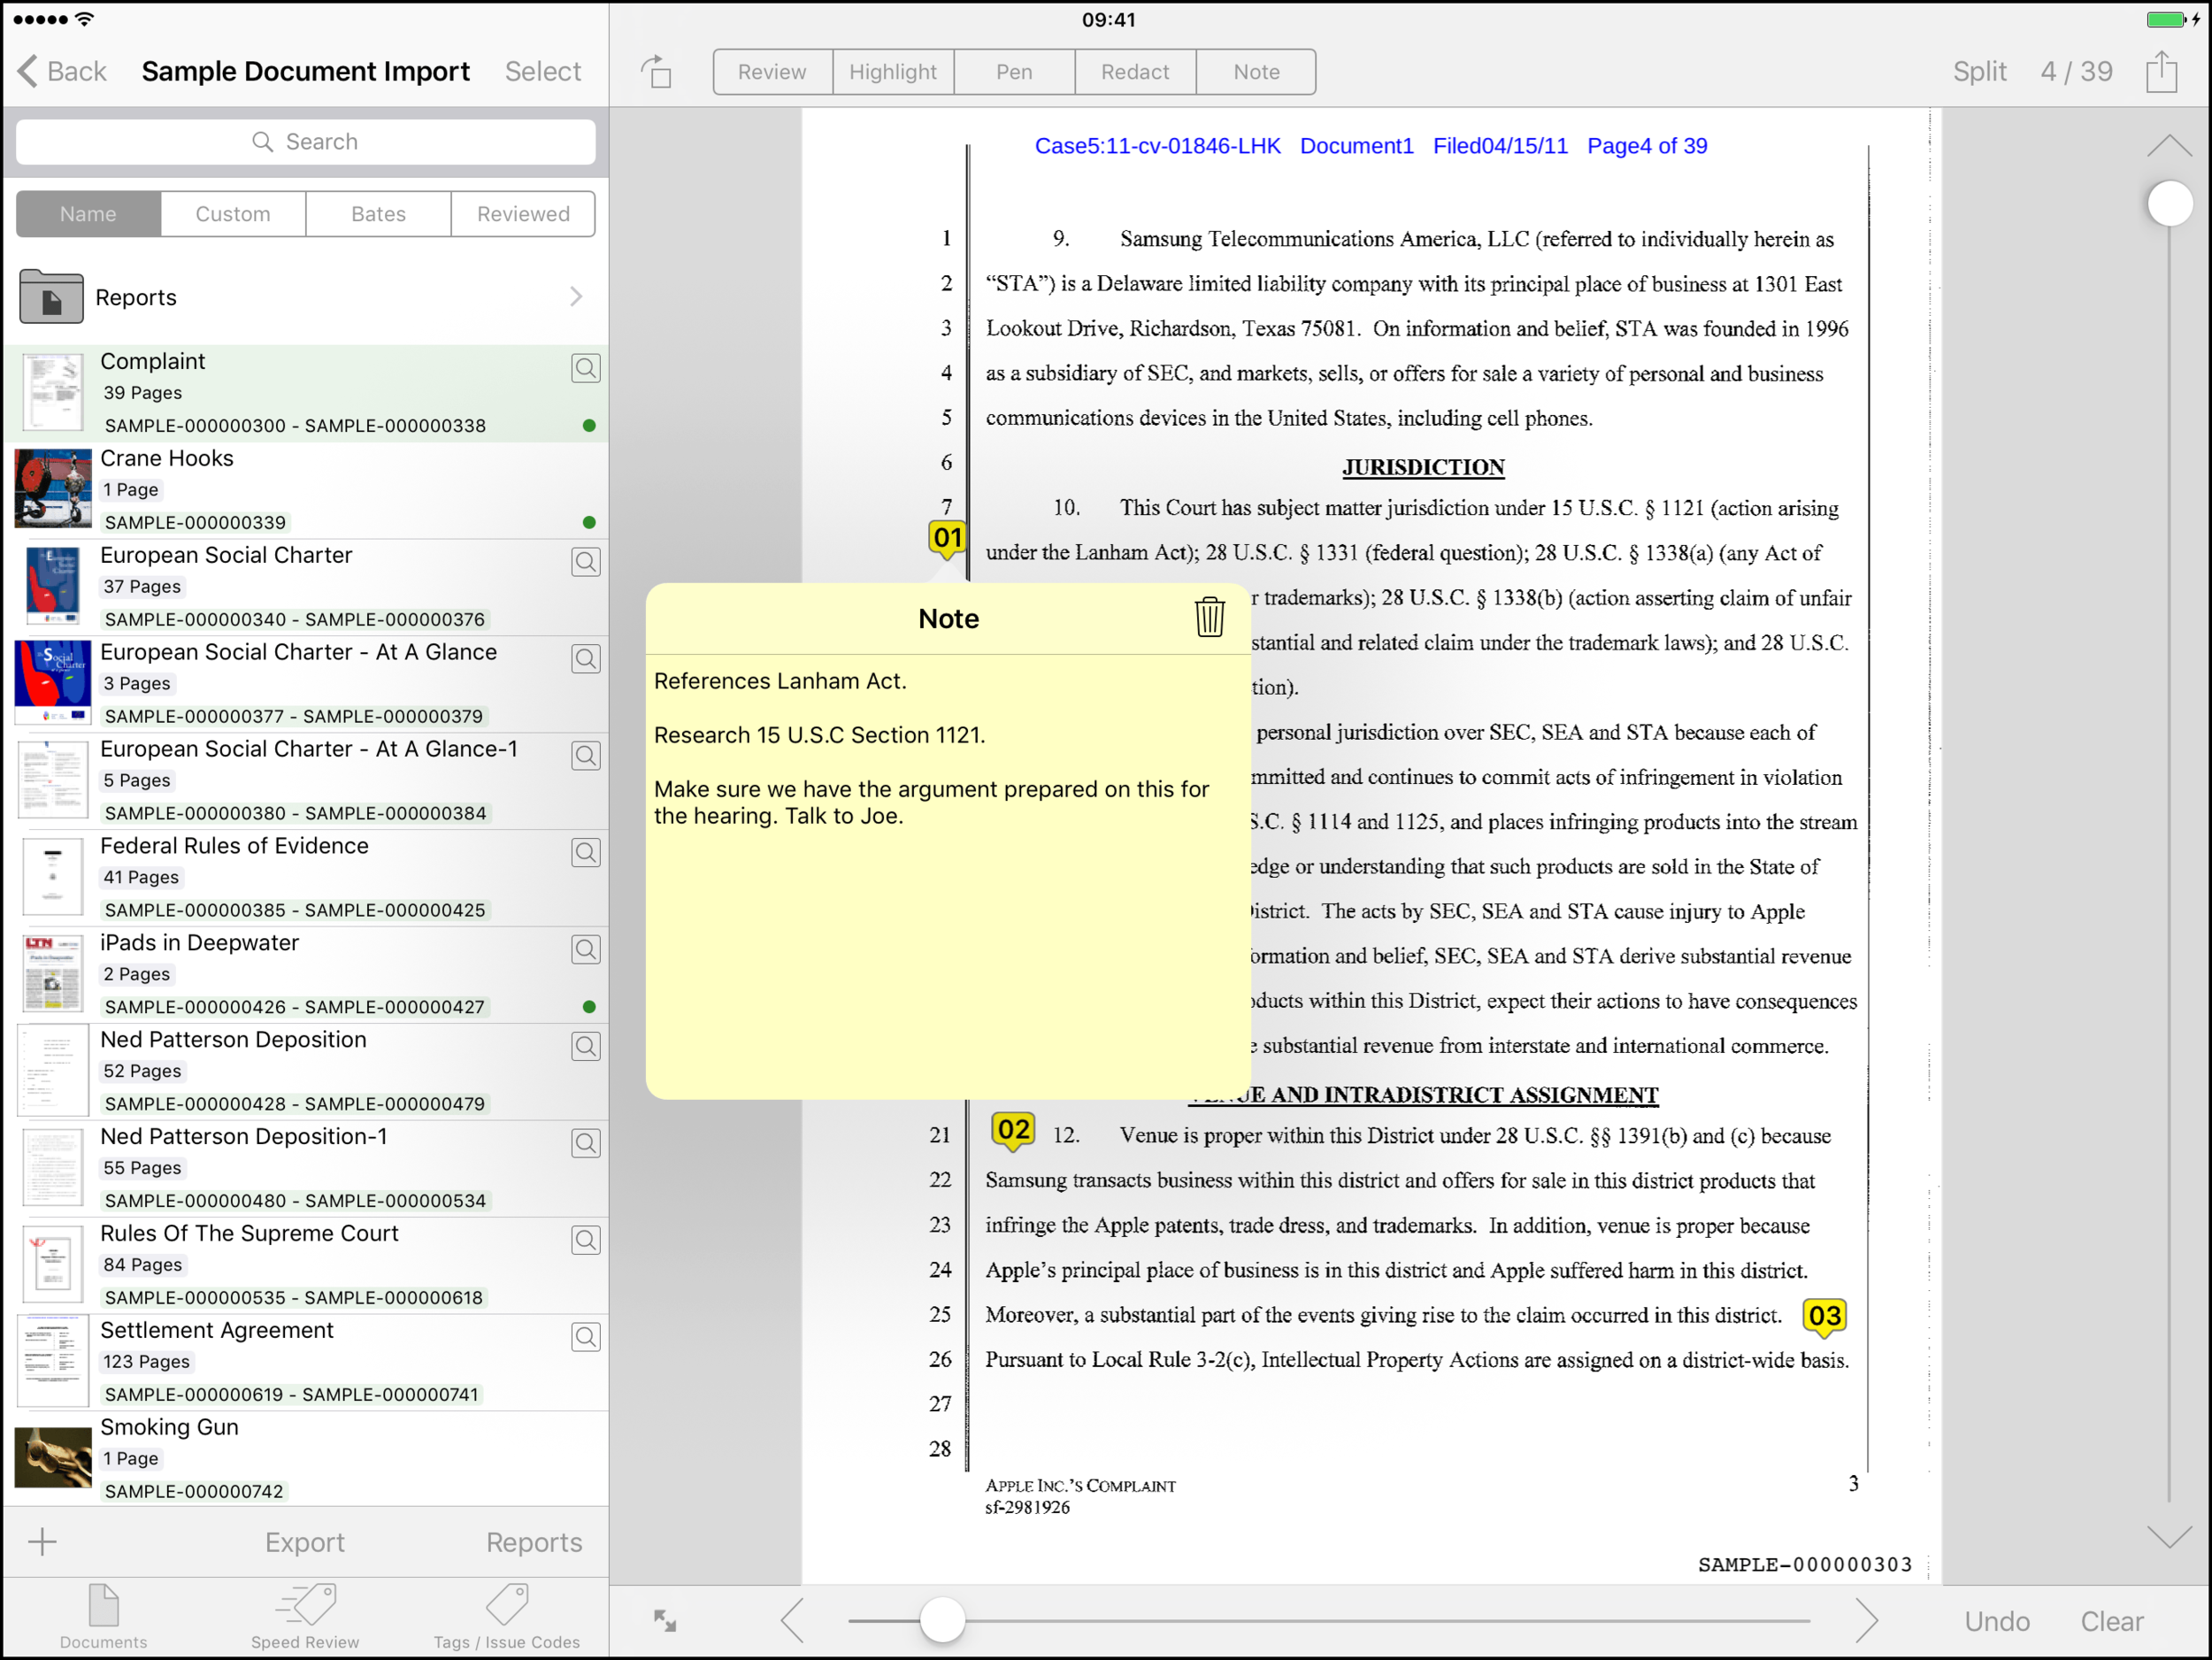Preview Settlement Agreement magnifier icon
The height and width of the screenshot is (1660, 2212).
tap(586, 1337)
